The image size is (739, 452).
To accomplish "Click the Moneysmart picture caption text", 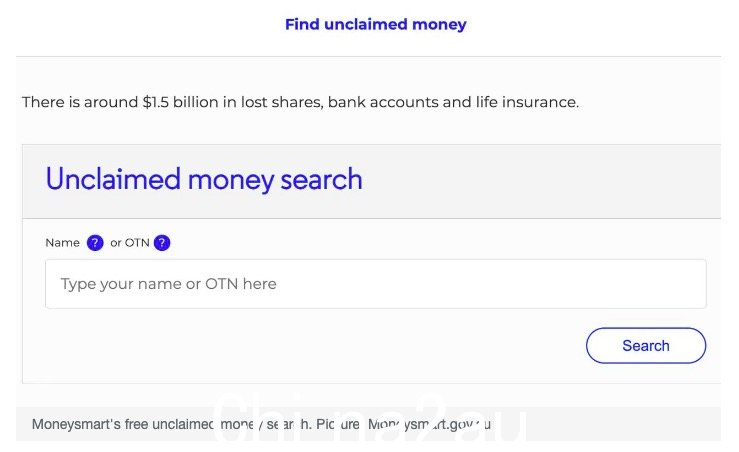I will pos(261,424).
